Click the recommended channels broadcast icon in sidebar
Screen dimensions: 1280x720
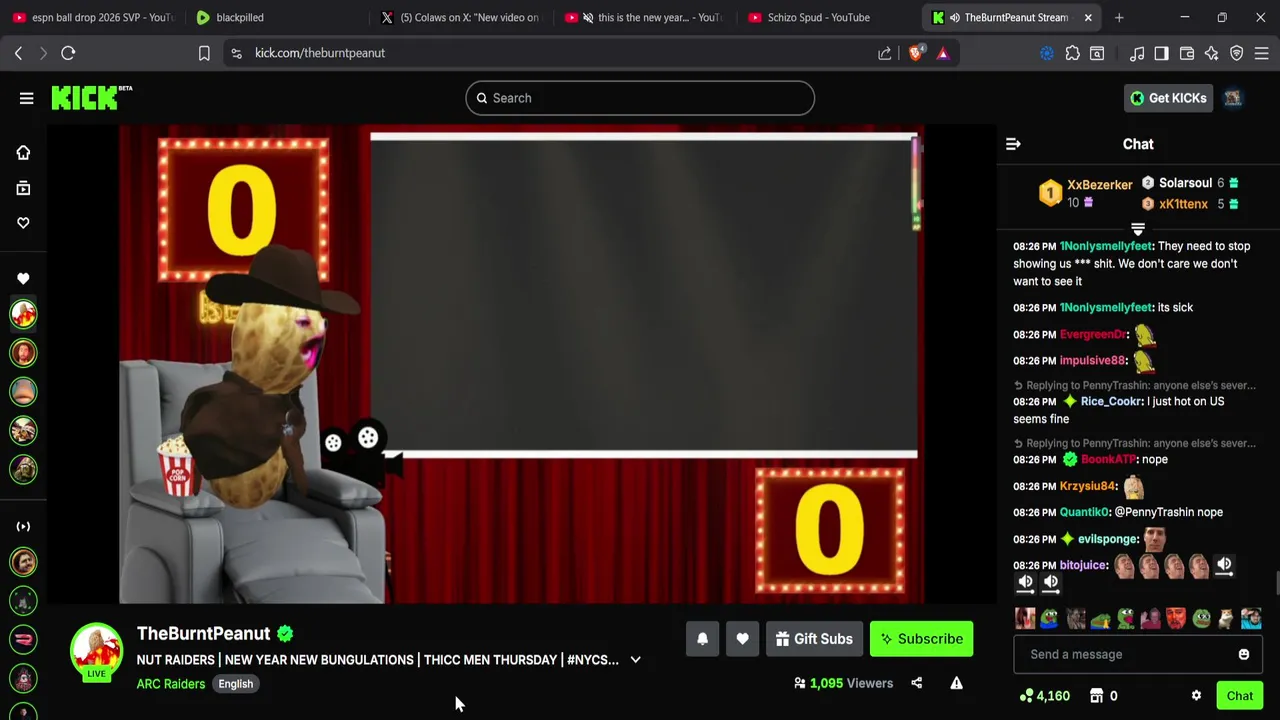[x=23, y=526]
